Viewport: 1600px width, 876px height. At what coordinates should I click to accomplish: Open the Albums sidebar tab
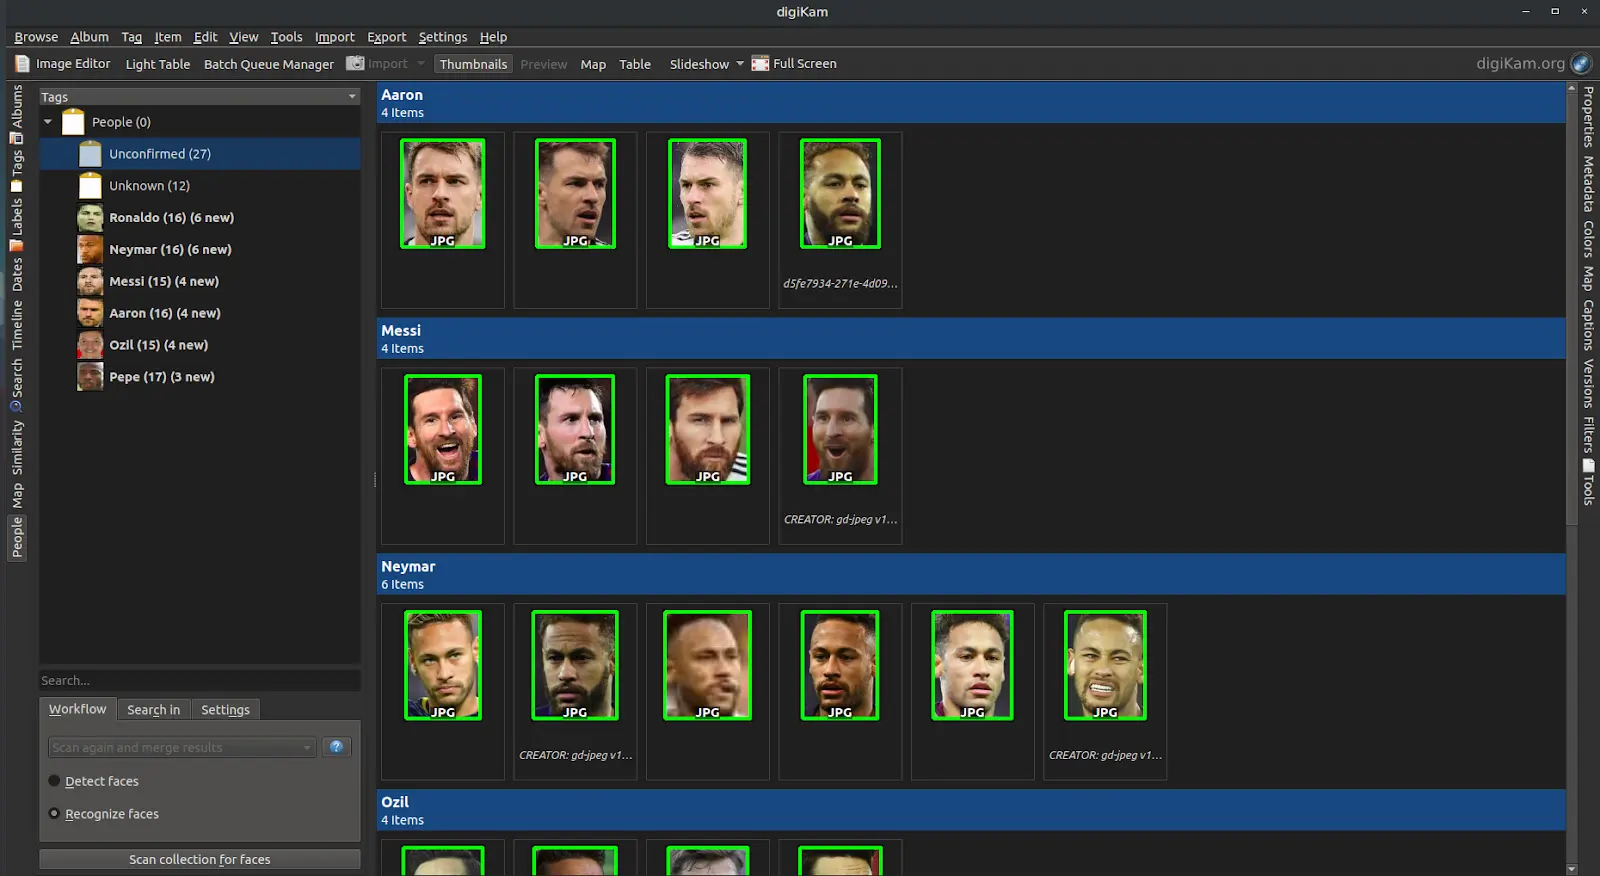[x=17, y=106]
